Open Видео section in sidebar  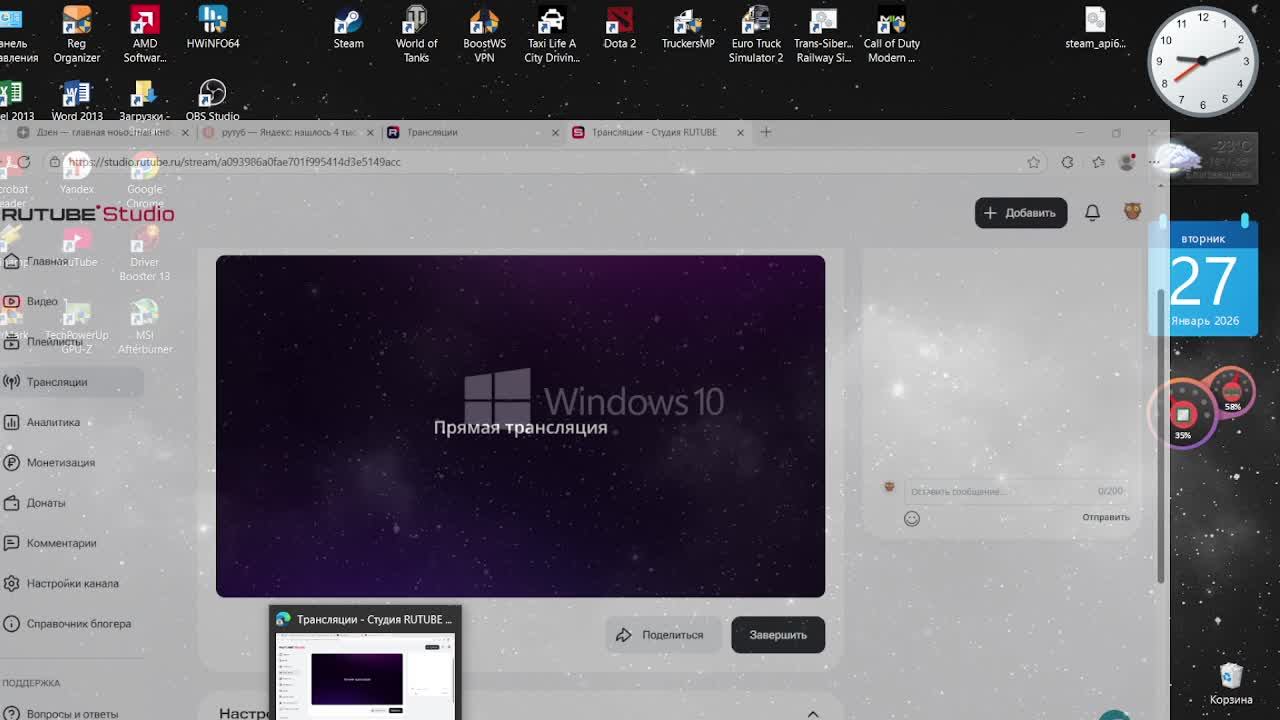(x=42, y=301)
